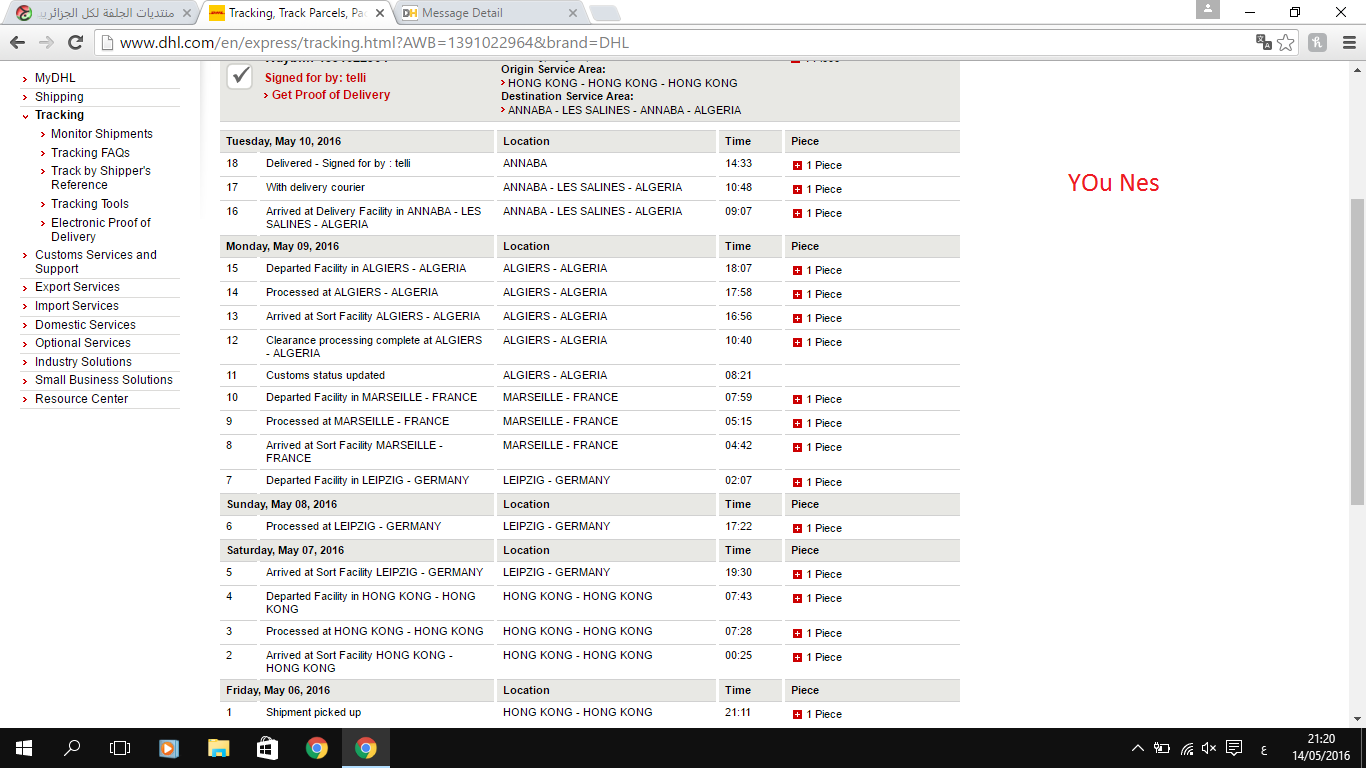Open Chrome menu with three dots

pos(1347,42)
